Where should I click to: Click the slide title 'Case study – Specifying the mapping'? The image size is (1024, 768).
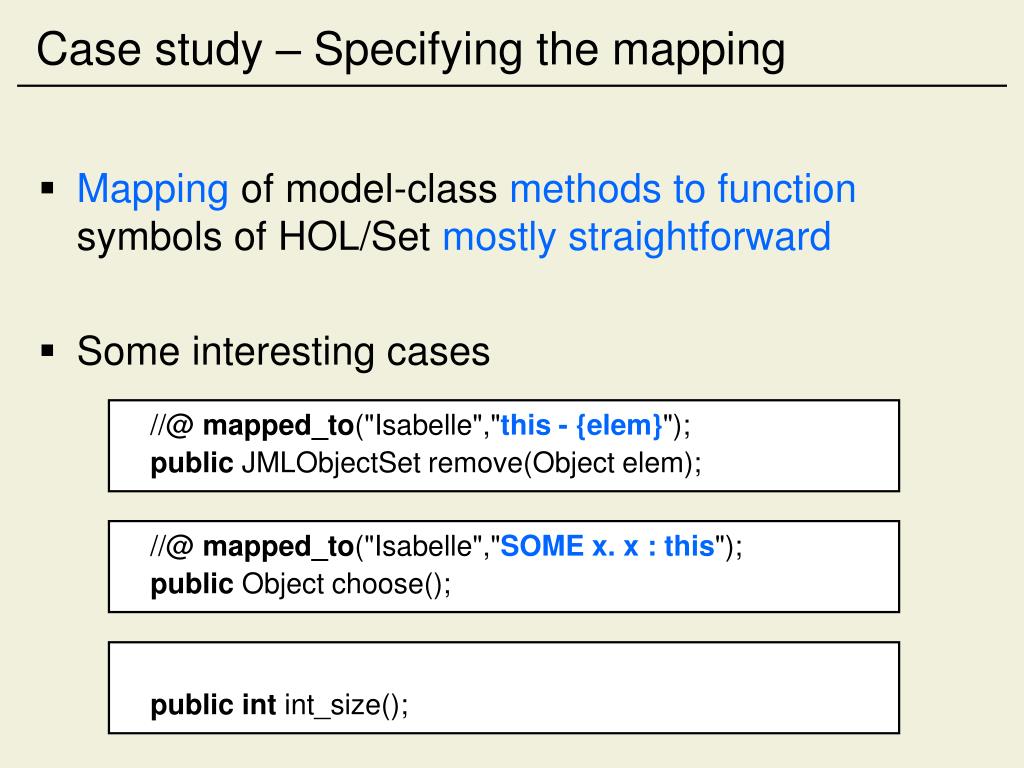[411, 51]
